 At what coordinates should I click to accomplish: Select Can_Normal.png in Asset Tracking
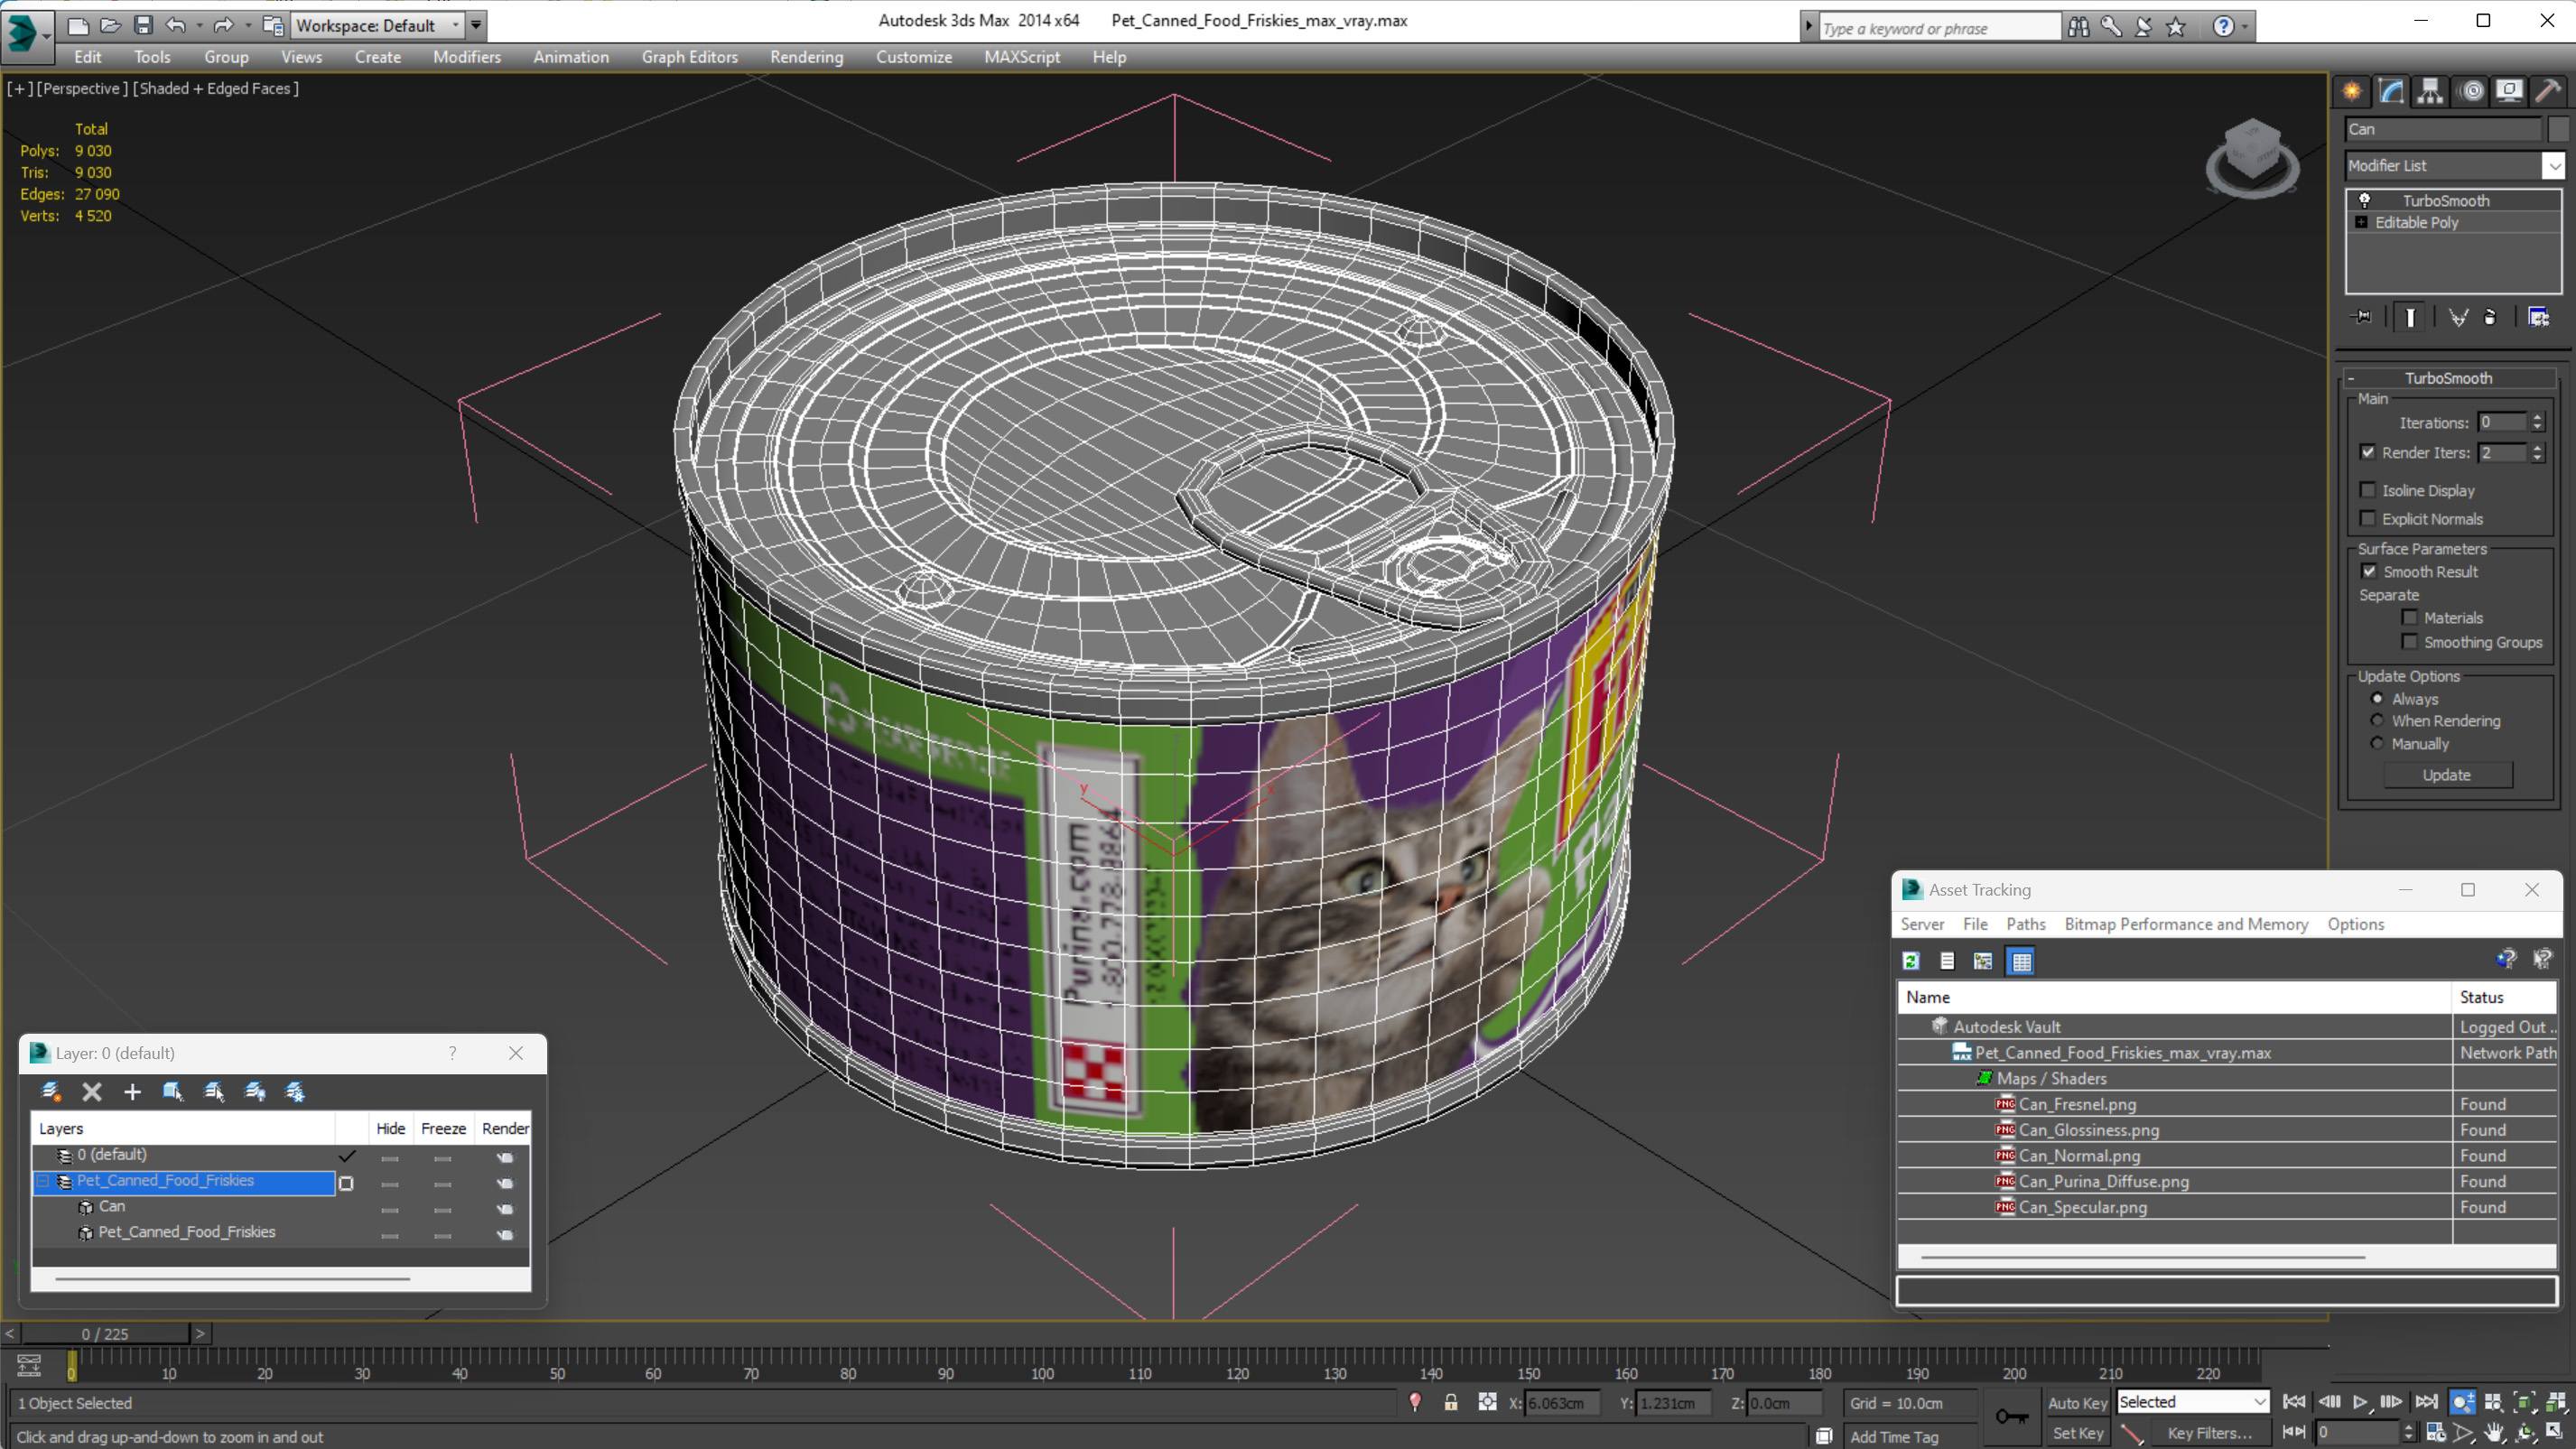point(2078,1156)
